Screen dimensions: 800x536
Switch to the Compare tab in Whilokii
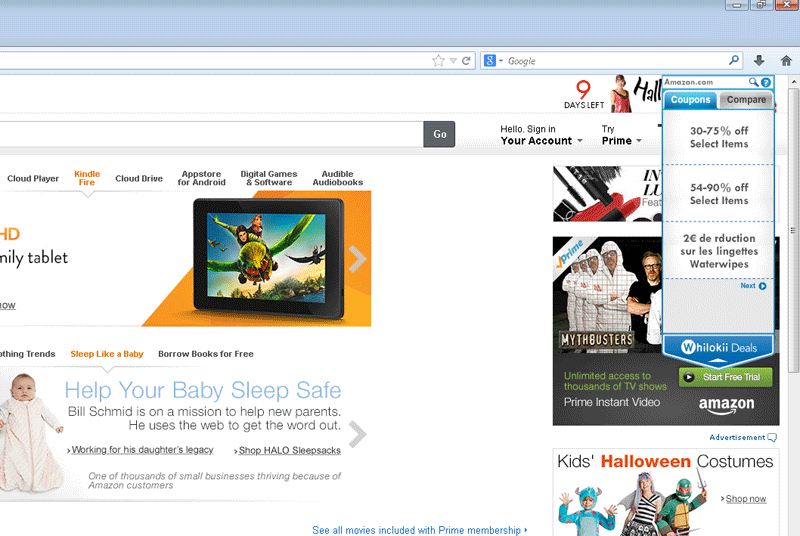(746, 100)
